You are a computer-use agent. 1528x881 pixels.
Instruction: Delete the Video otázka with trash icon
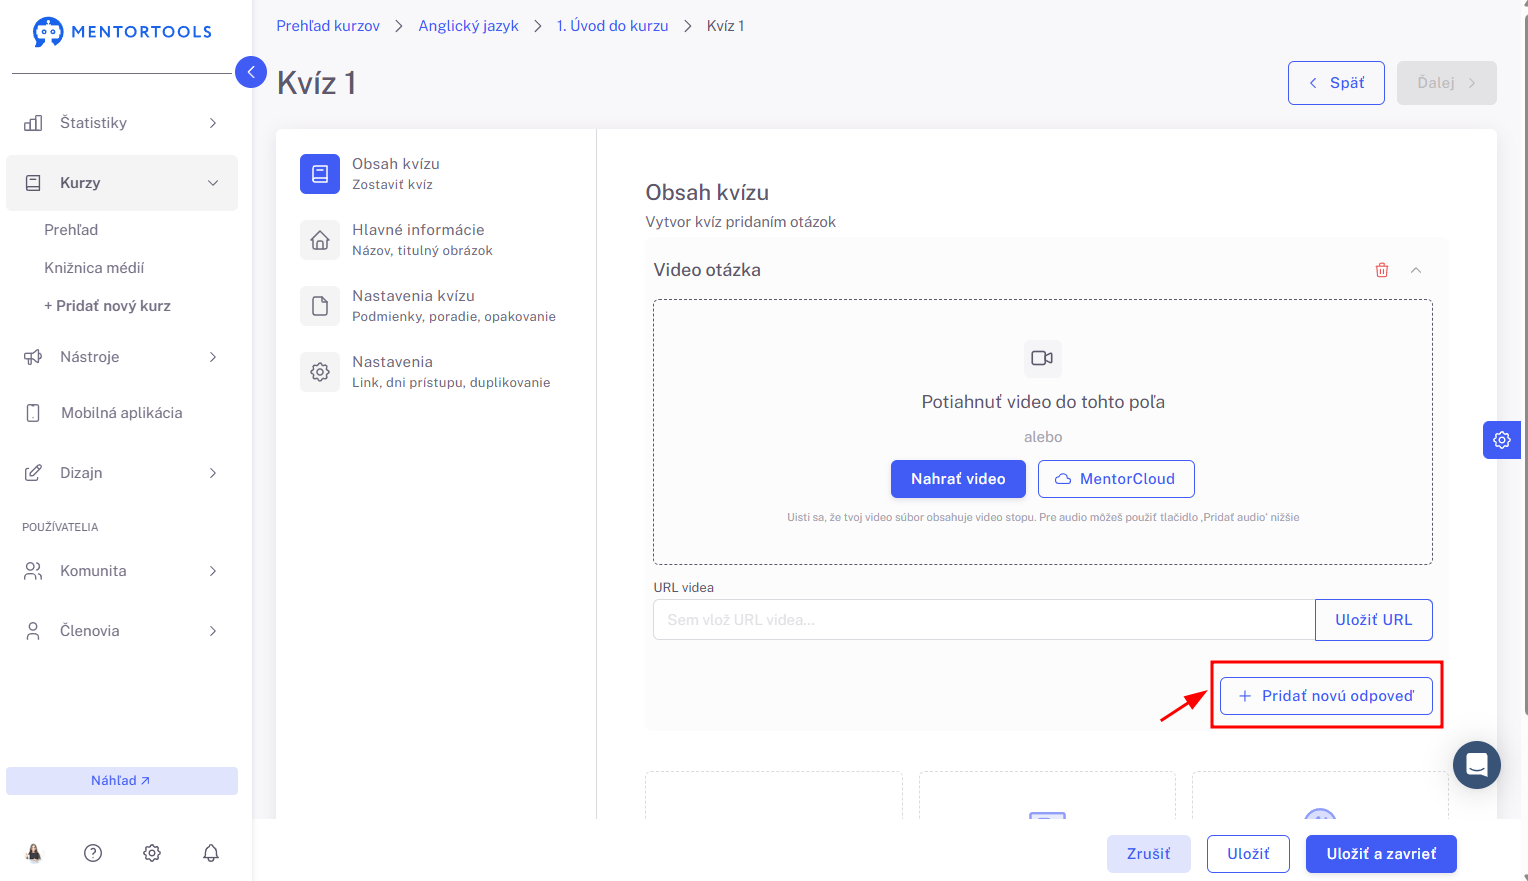click(1382, 270)
